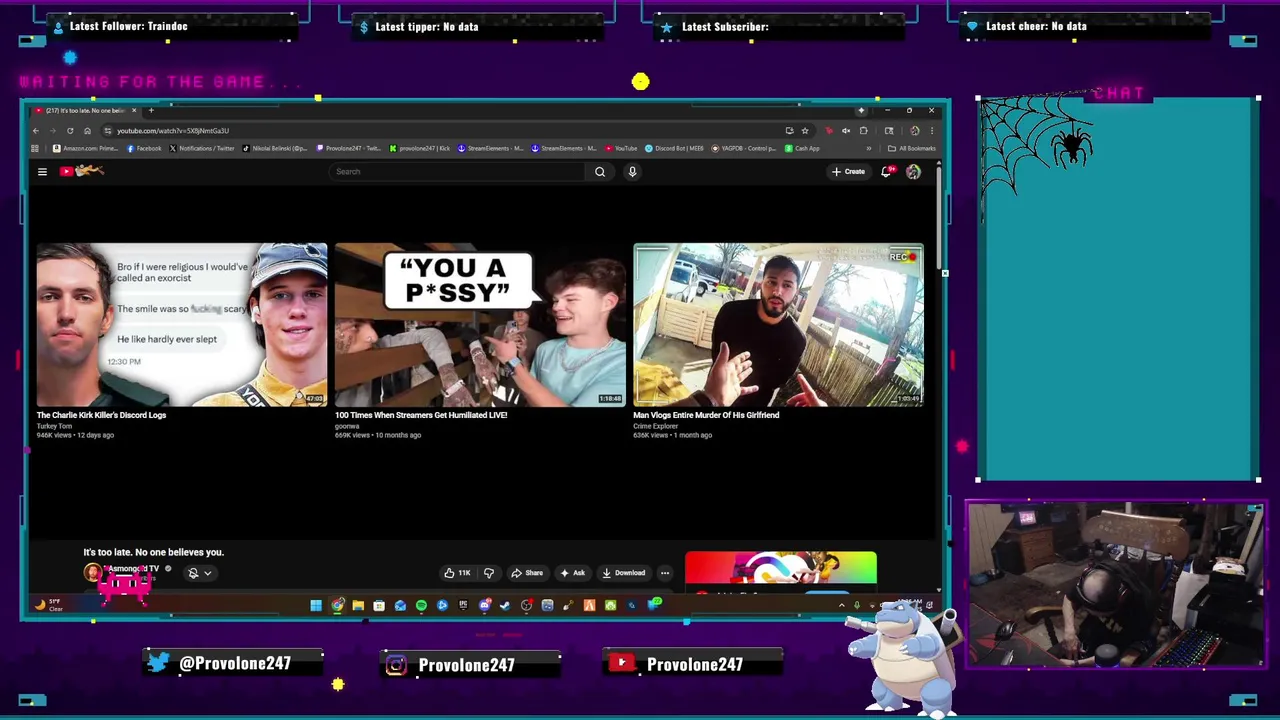The image size is (1280, 720).
Task: Open the Windows Start menu
Action: click(316, 605)
